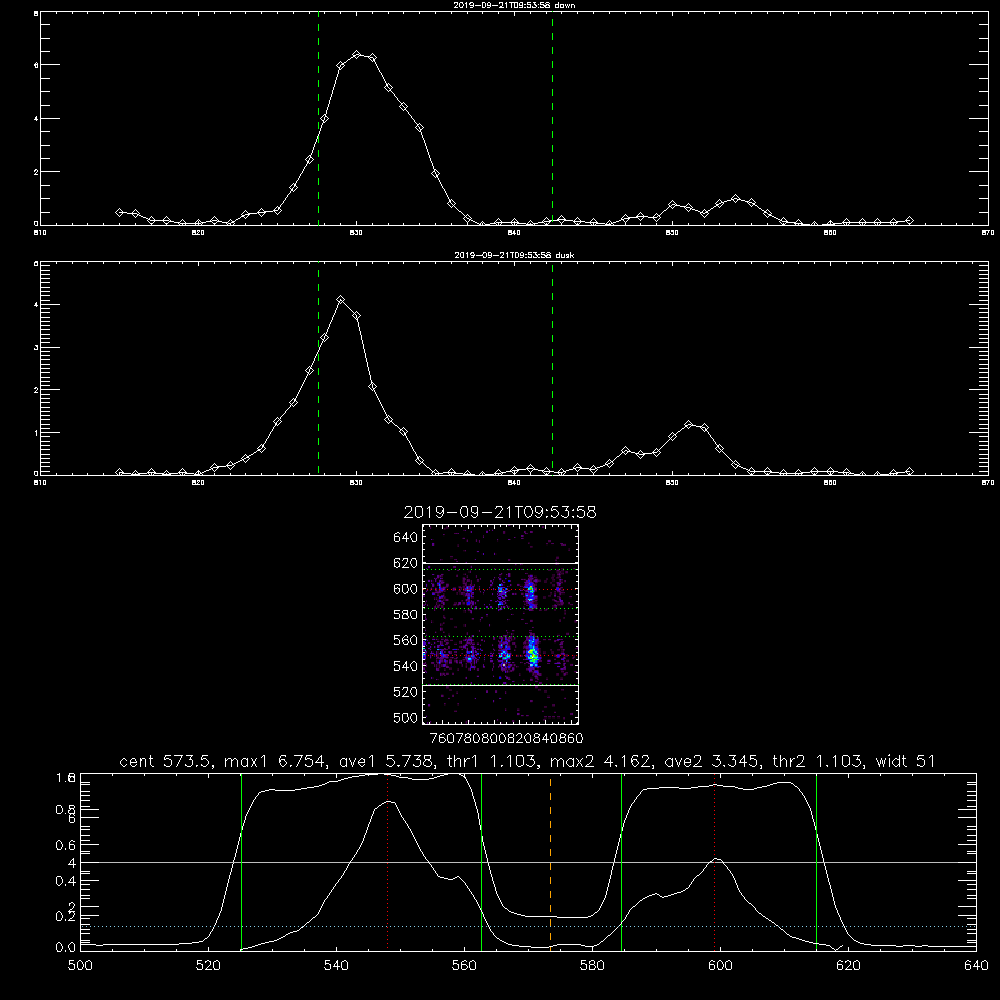
Task: Click the 0.0 label on bottom plot y-axis
Action: coord(66,948)
